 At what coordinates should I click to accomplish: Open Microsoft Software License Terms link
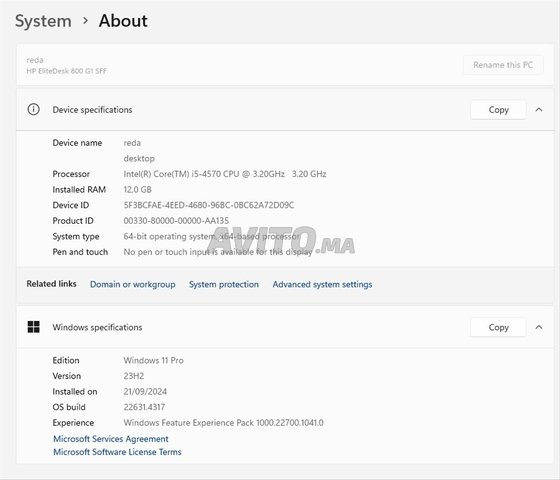point(117,452)
